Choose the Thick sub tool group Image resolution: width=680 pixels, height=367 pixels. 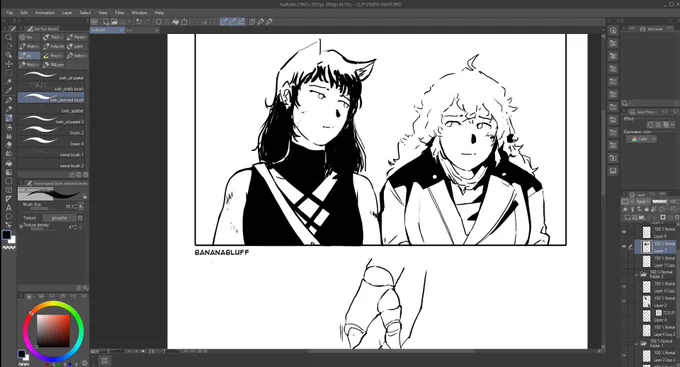[x=53, y=37]
